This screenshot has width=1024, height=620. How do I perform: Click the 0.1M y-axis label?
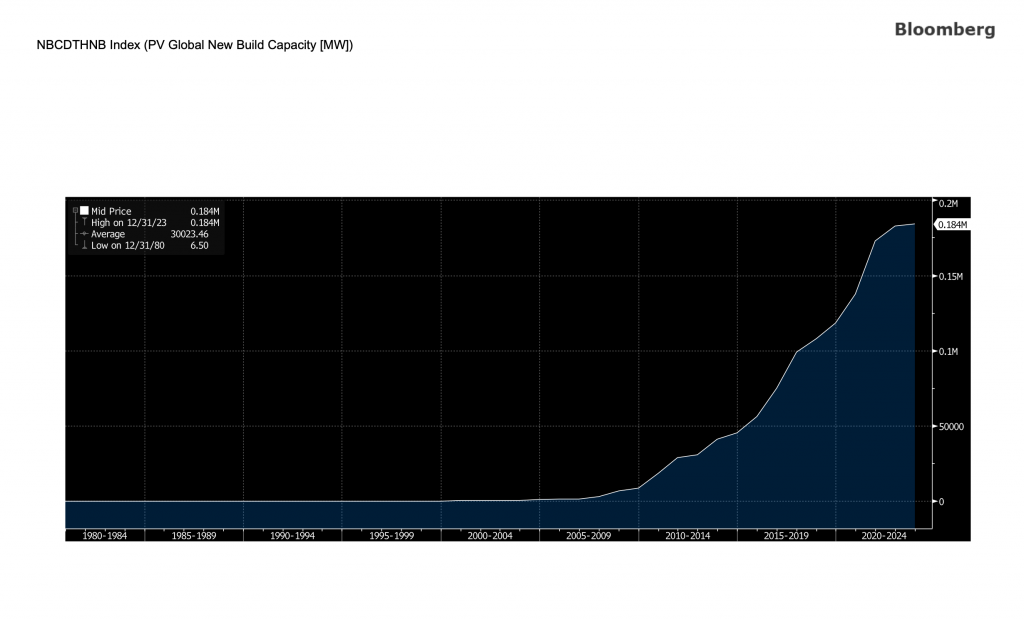coord(948,352)
